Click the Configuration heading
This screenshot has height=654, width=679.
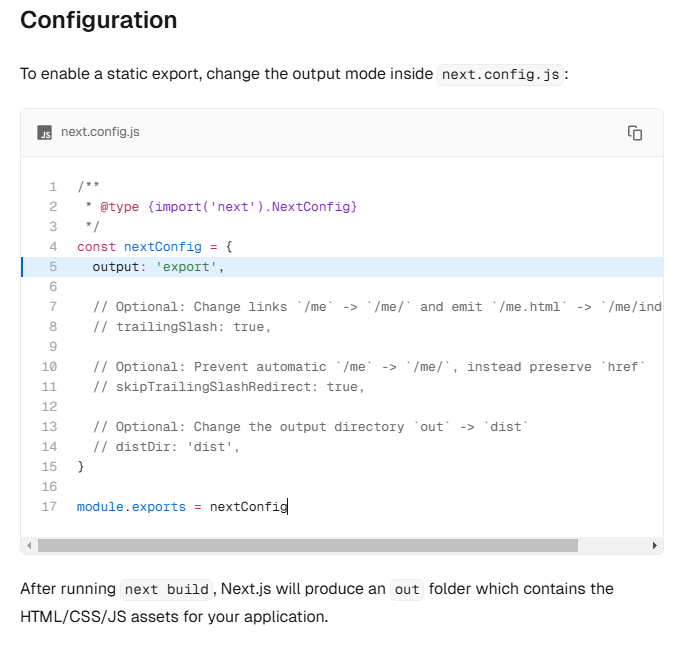pyautogui.click(x=99, y=20)
